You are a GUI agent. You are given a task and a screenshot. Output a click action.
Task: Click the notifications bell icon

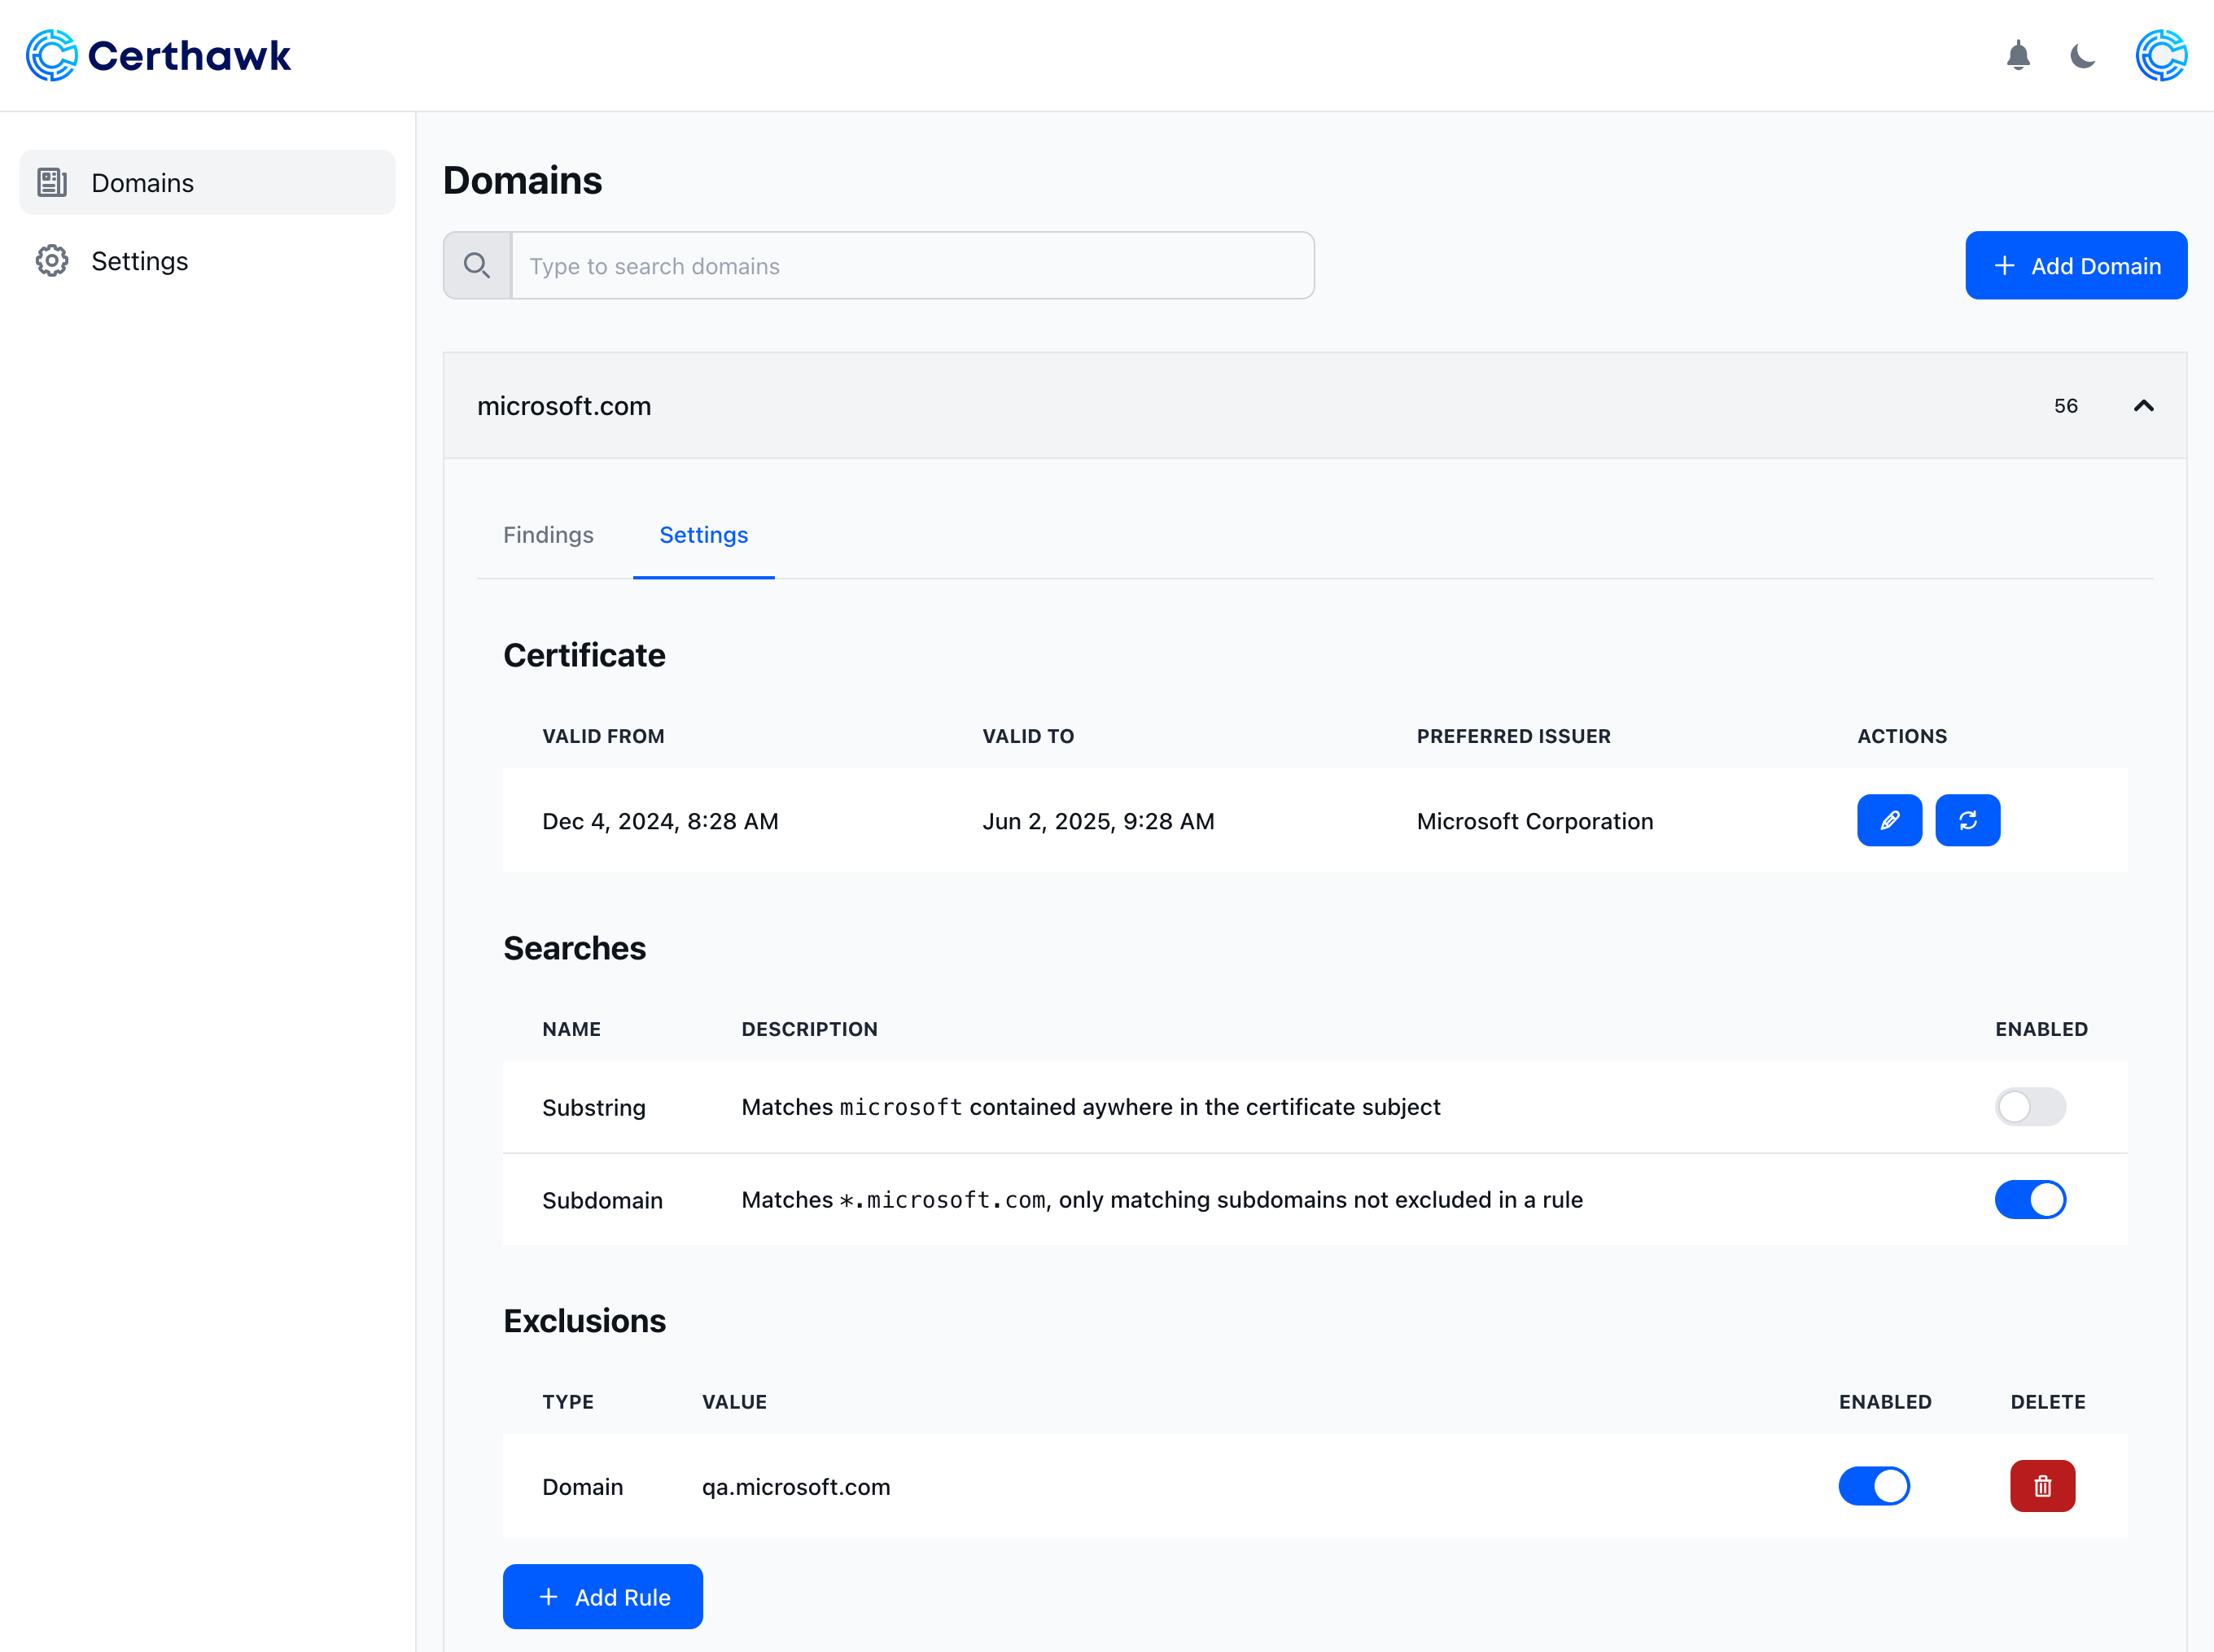tap(2018, 55)
